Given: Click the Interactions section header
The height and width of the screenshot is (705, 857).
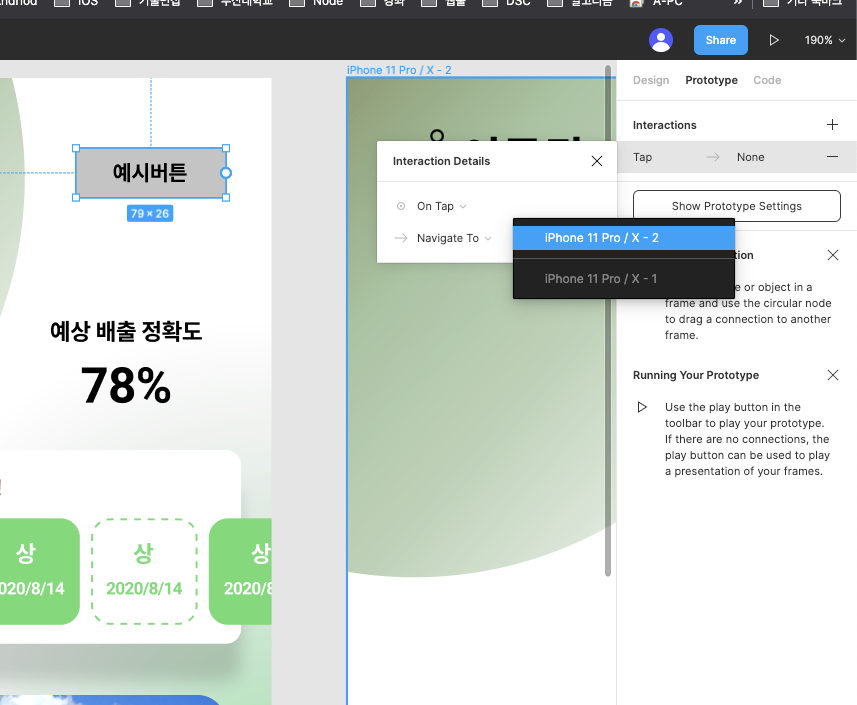Looking at the screenshot, I should tap(665, 125).
